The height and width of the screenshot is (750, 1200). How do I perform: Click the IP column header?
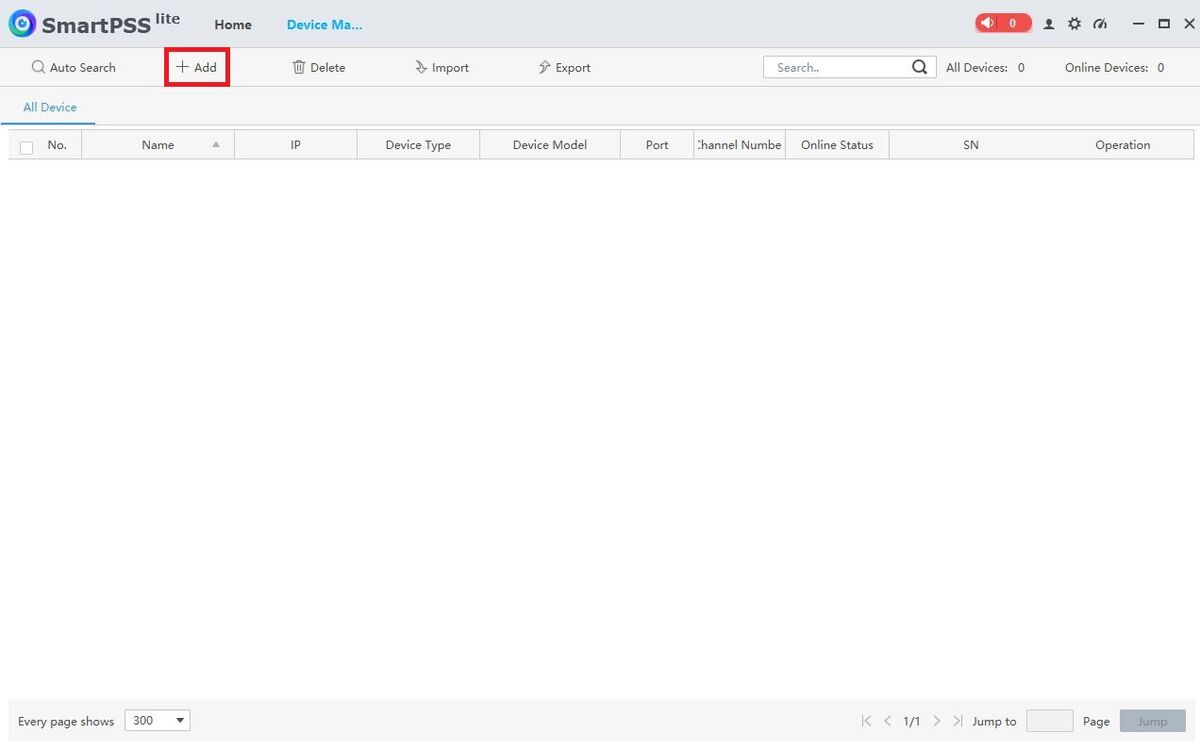point(296,145)
